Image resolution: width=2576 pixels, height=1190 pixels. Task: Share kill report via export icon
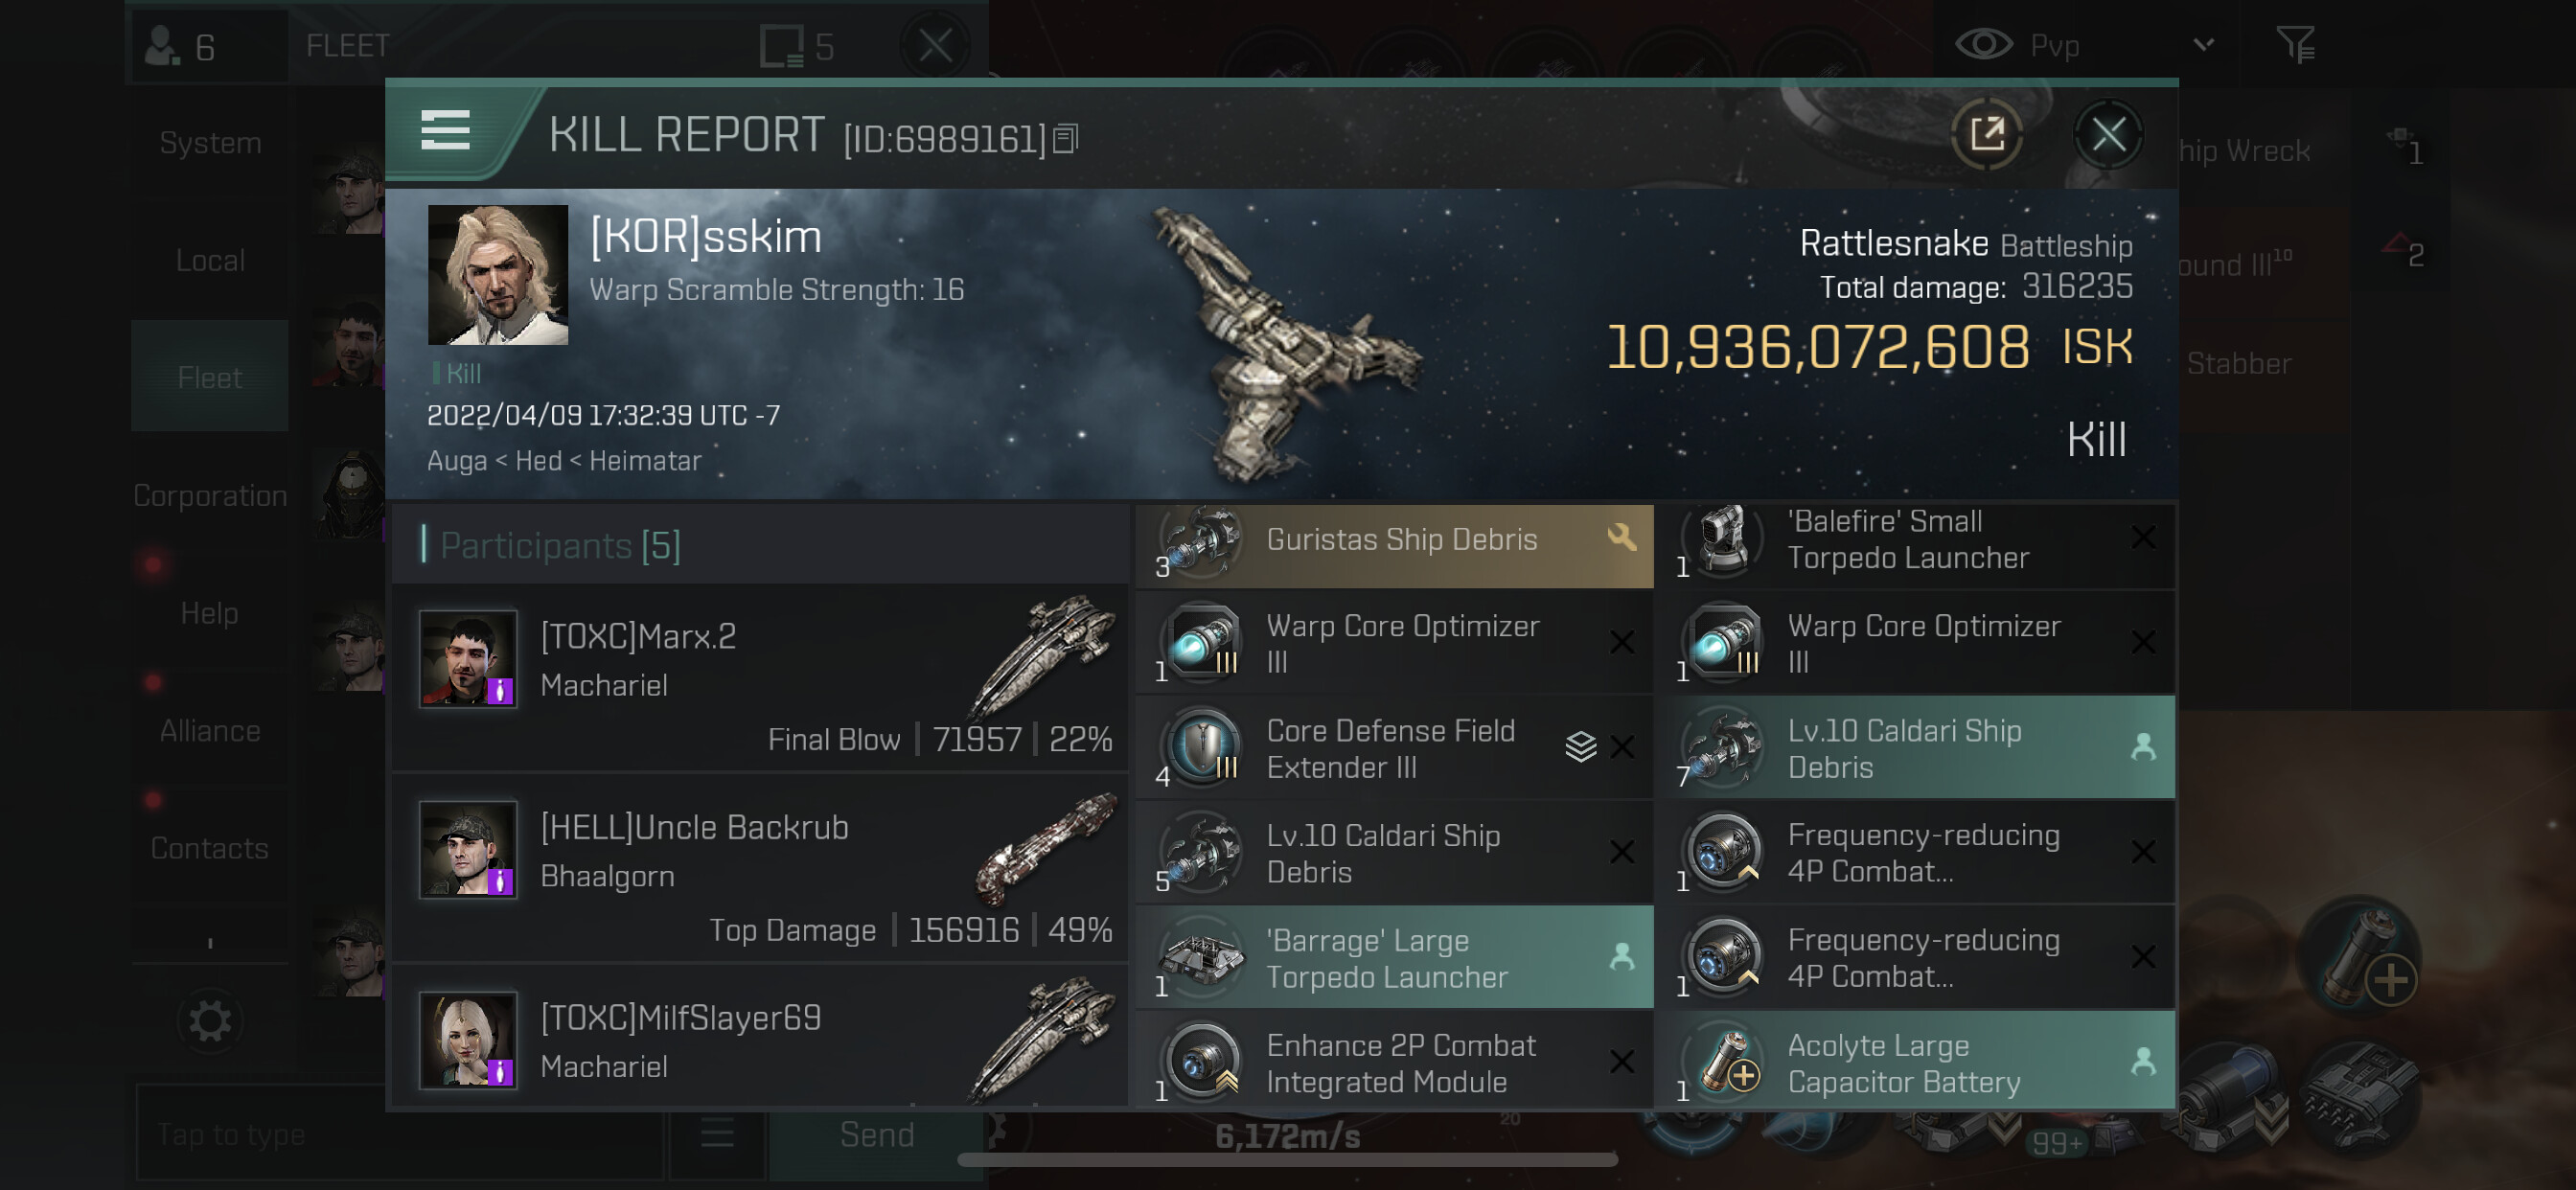(1986, 133)
